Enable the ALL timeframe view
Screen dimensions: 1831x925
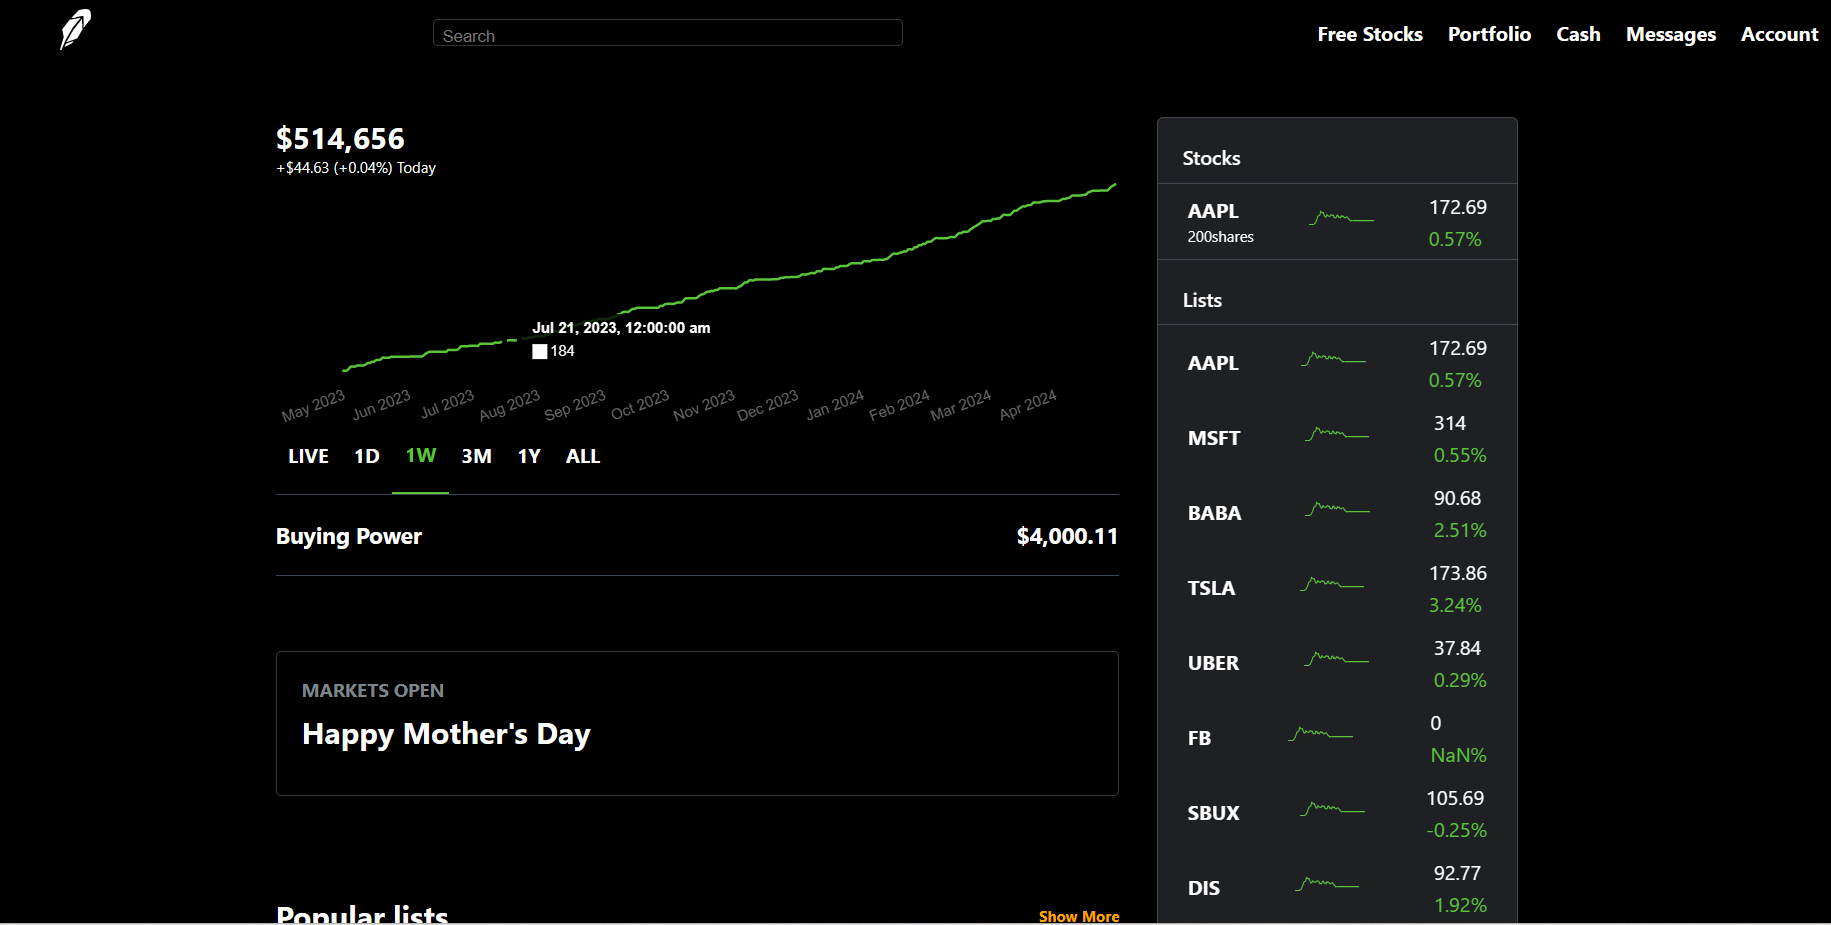[583, 456]
